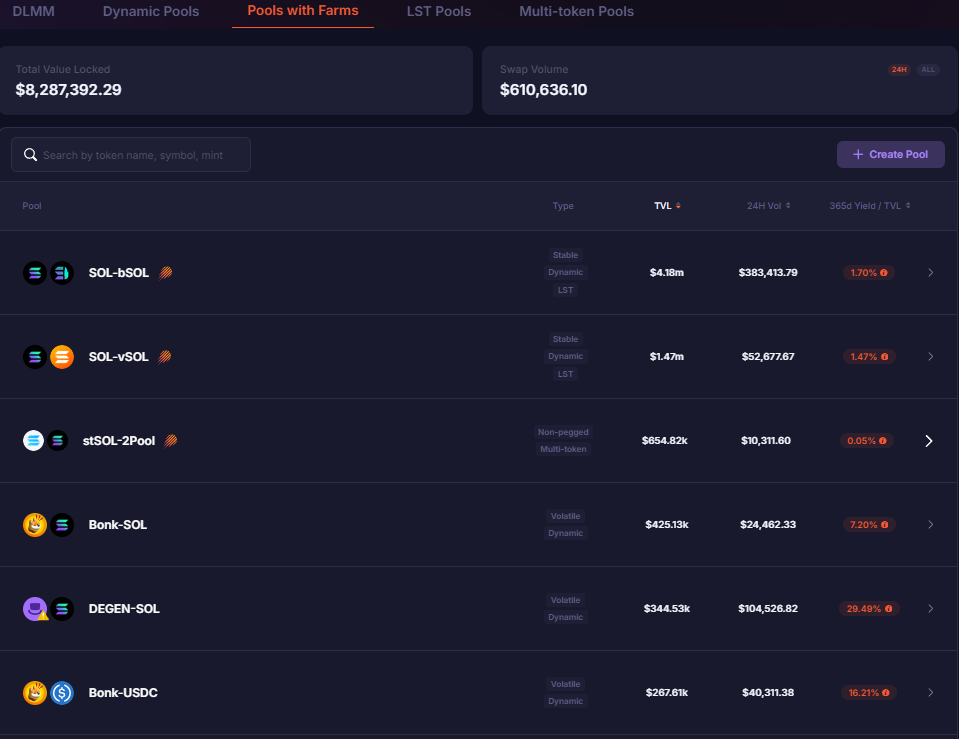Expand the Bonk-USDC row chevron
Image resolution: width=959 pixels, height=739 pixels.
click(x=930, y=693)
